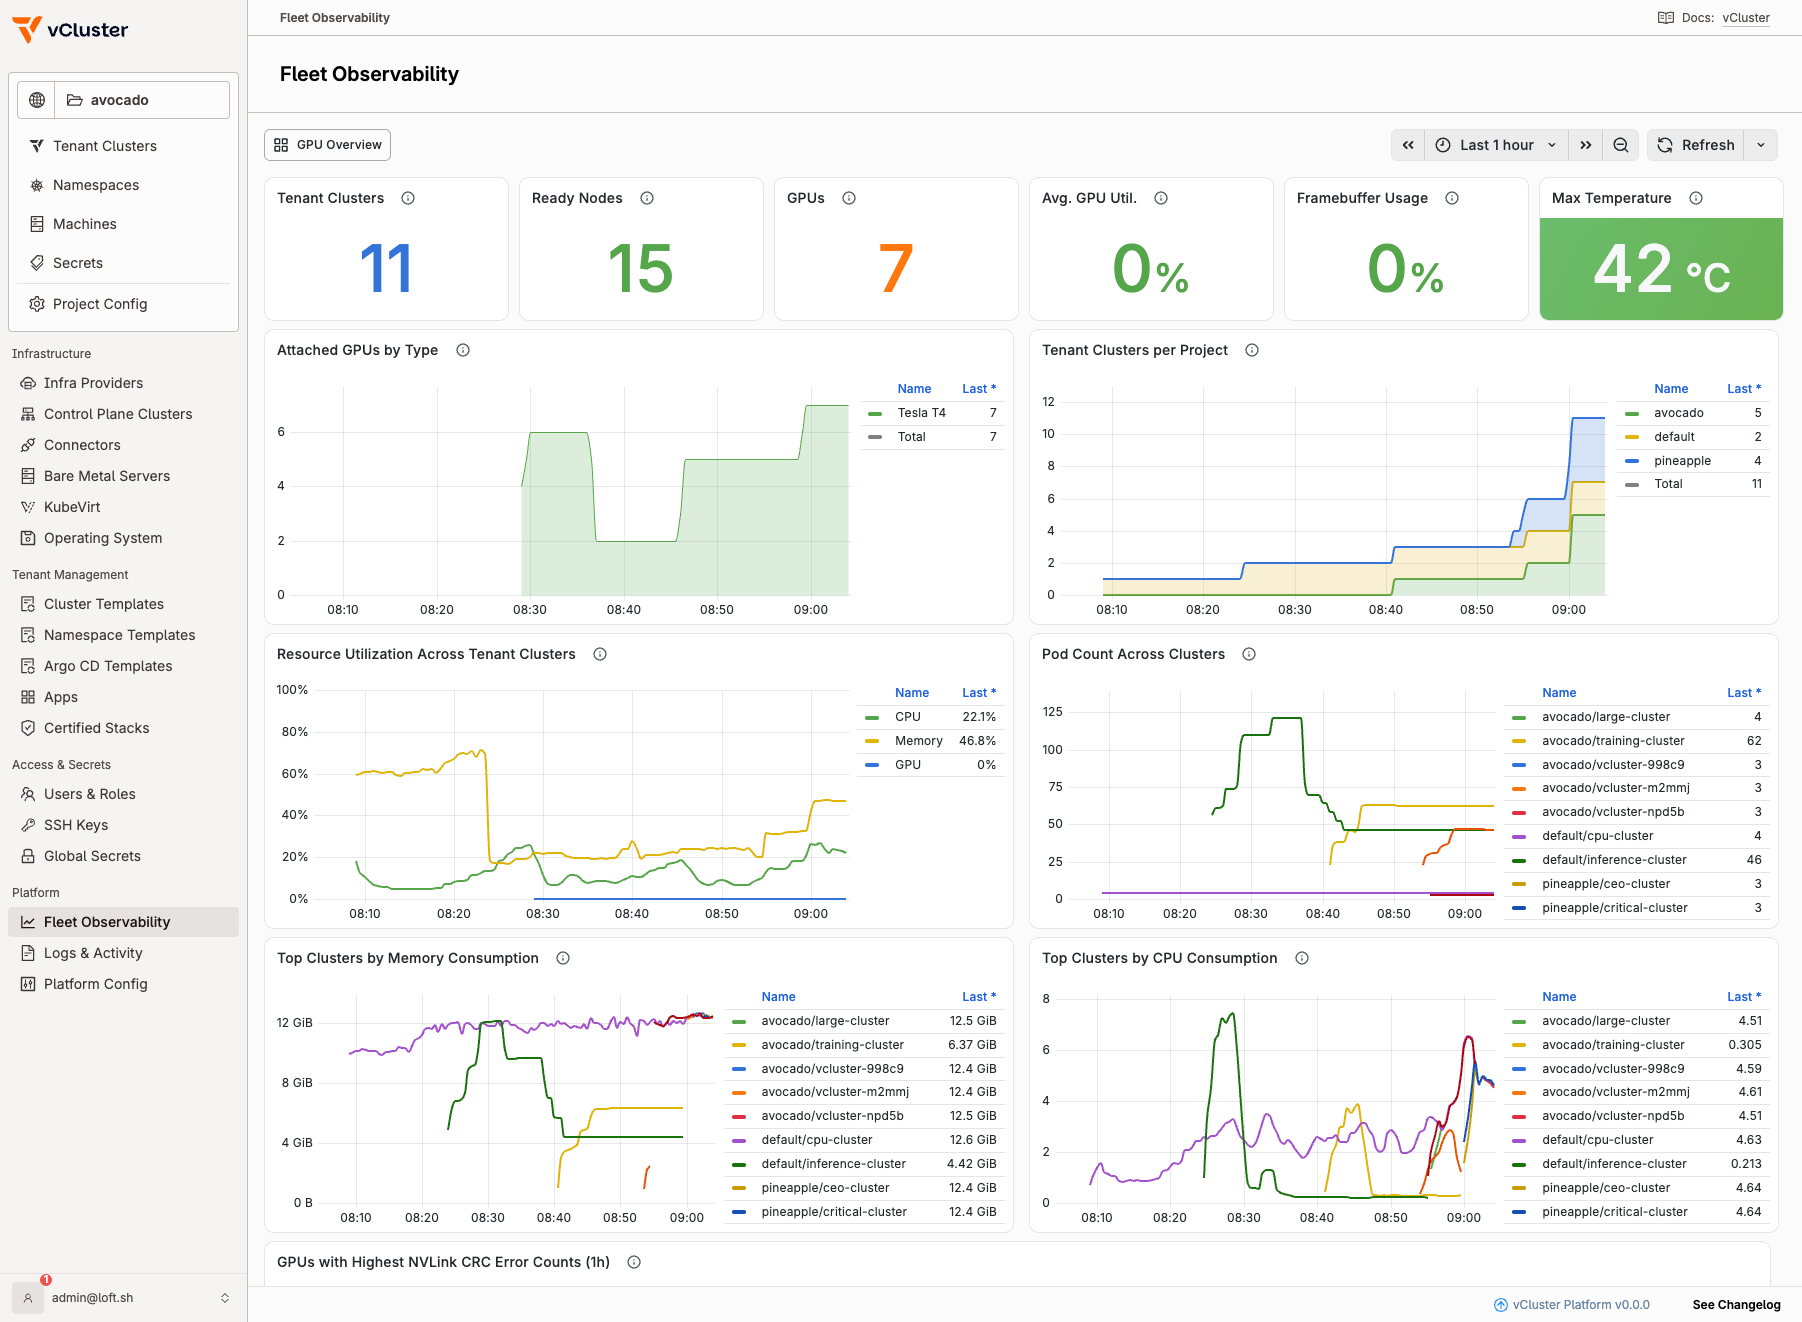
Task: Sort Attached GPUs legend by Name
Action: click(914, 389)
